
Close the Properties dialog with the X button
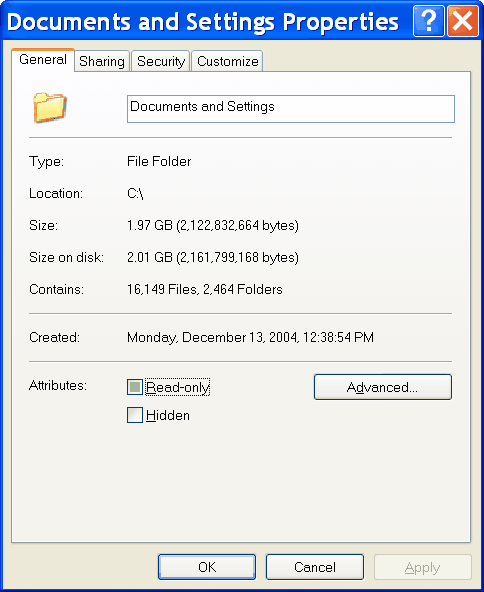point(462,21)
